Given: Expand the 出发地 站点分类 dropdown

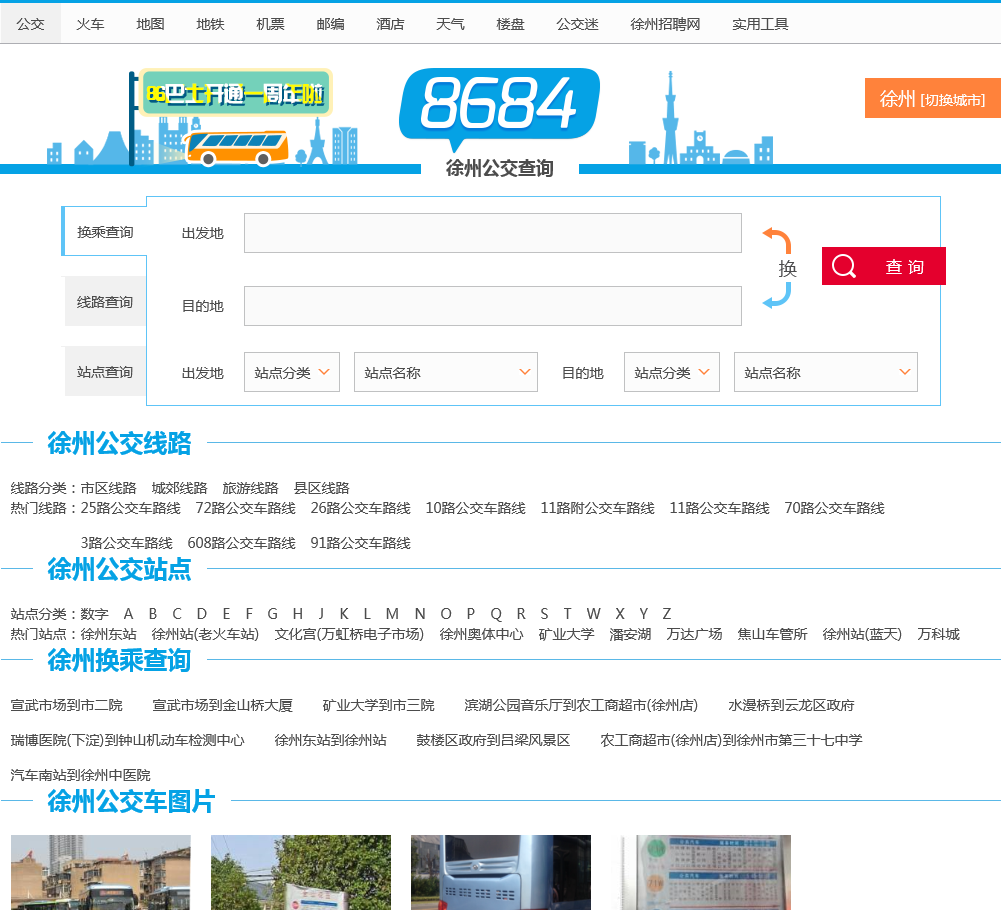Looking at the screenshot, I should coord(292,372).
